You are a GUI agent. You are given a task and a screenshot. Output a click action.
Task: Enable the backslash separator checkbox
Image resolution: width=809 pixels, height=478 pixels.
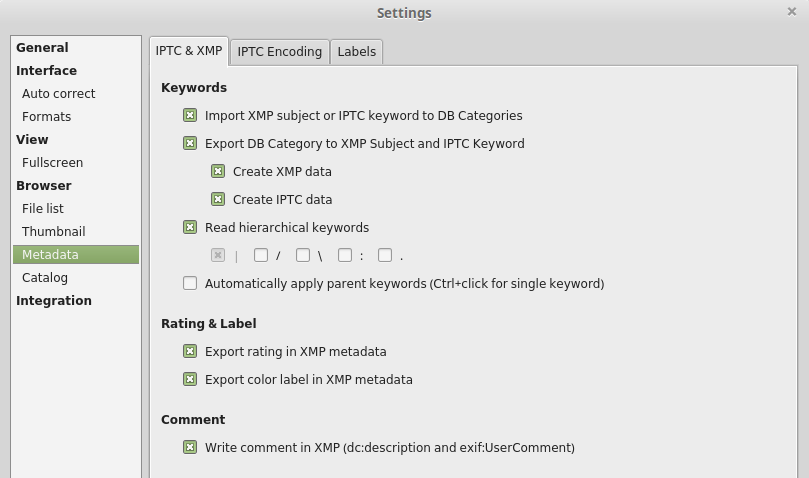(x=303, y=256)
